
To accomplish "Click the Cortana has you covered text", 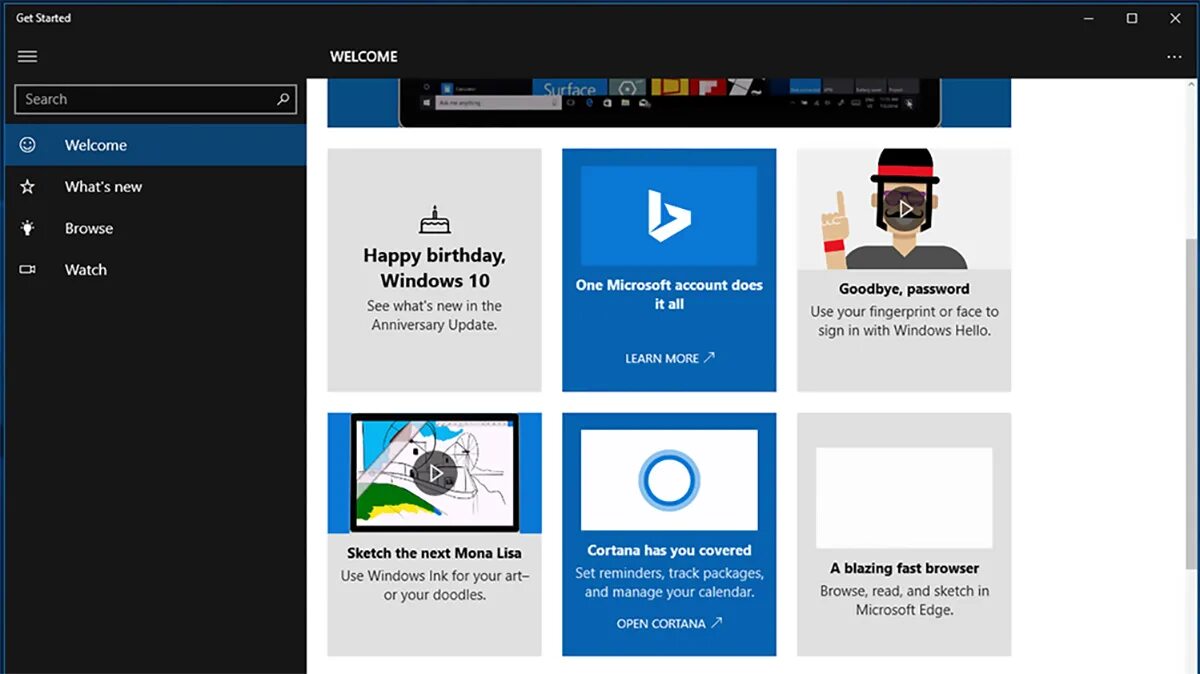I will [669, 550].
